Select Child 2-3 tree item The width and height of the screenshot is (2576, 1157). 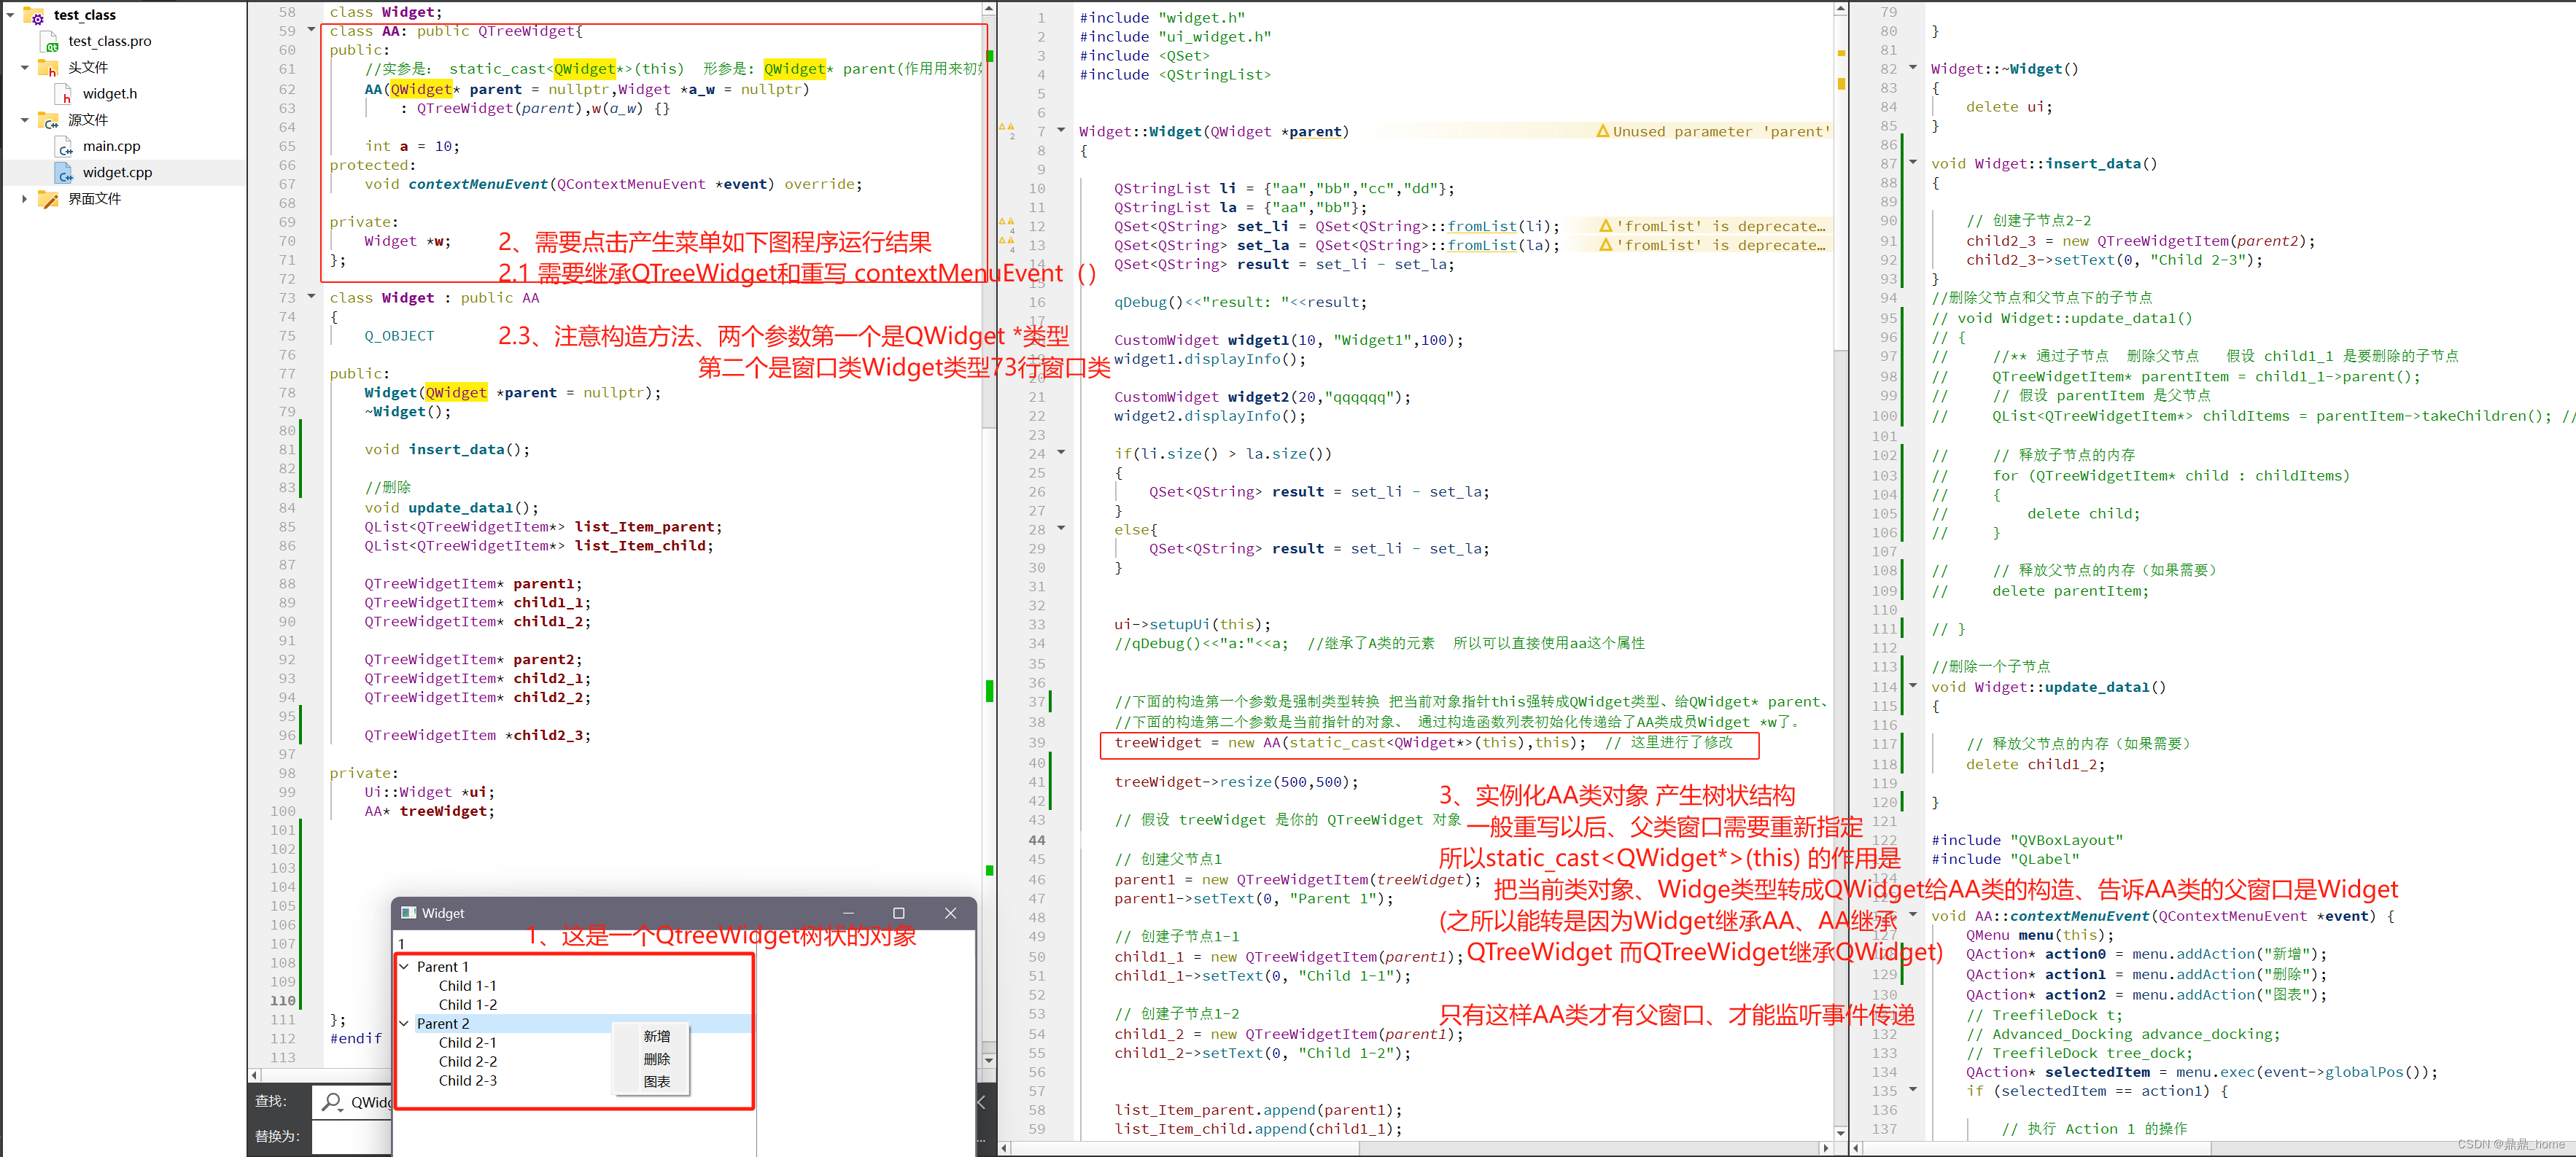[x=467, y=1081]
